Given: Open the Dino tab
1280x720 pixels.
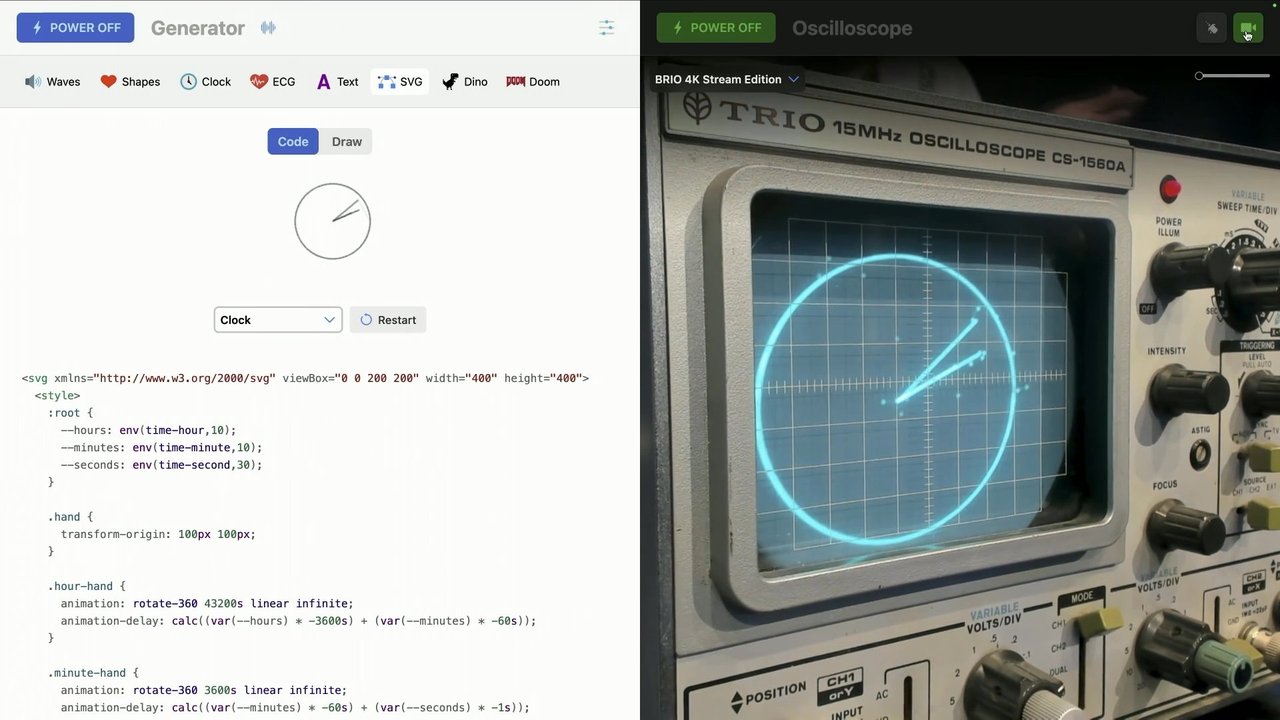Looking at the screenshot, I should pyautogui.click(x=465, y=82).
